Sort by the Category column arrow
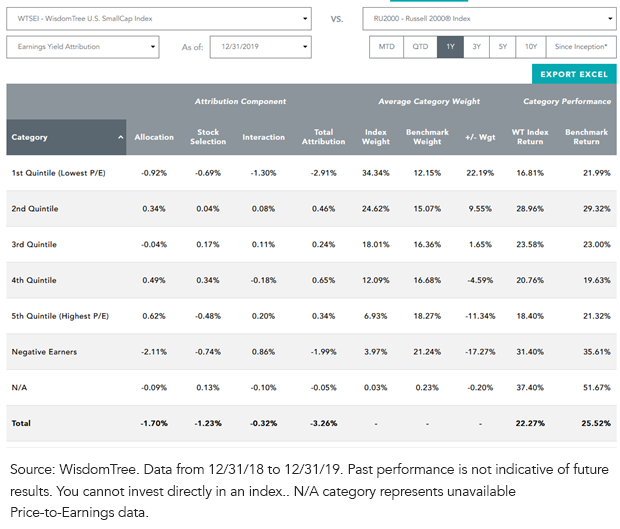Image resolution: width=620 pixels, height=529 pixels. pyautogui.click(x=121, y=137)
